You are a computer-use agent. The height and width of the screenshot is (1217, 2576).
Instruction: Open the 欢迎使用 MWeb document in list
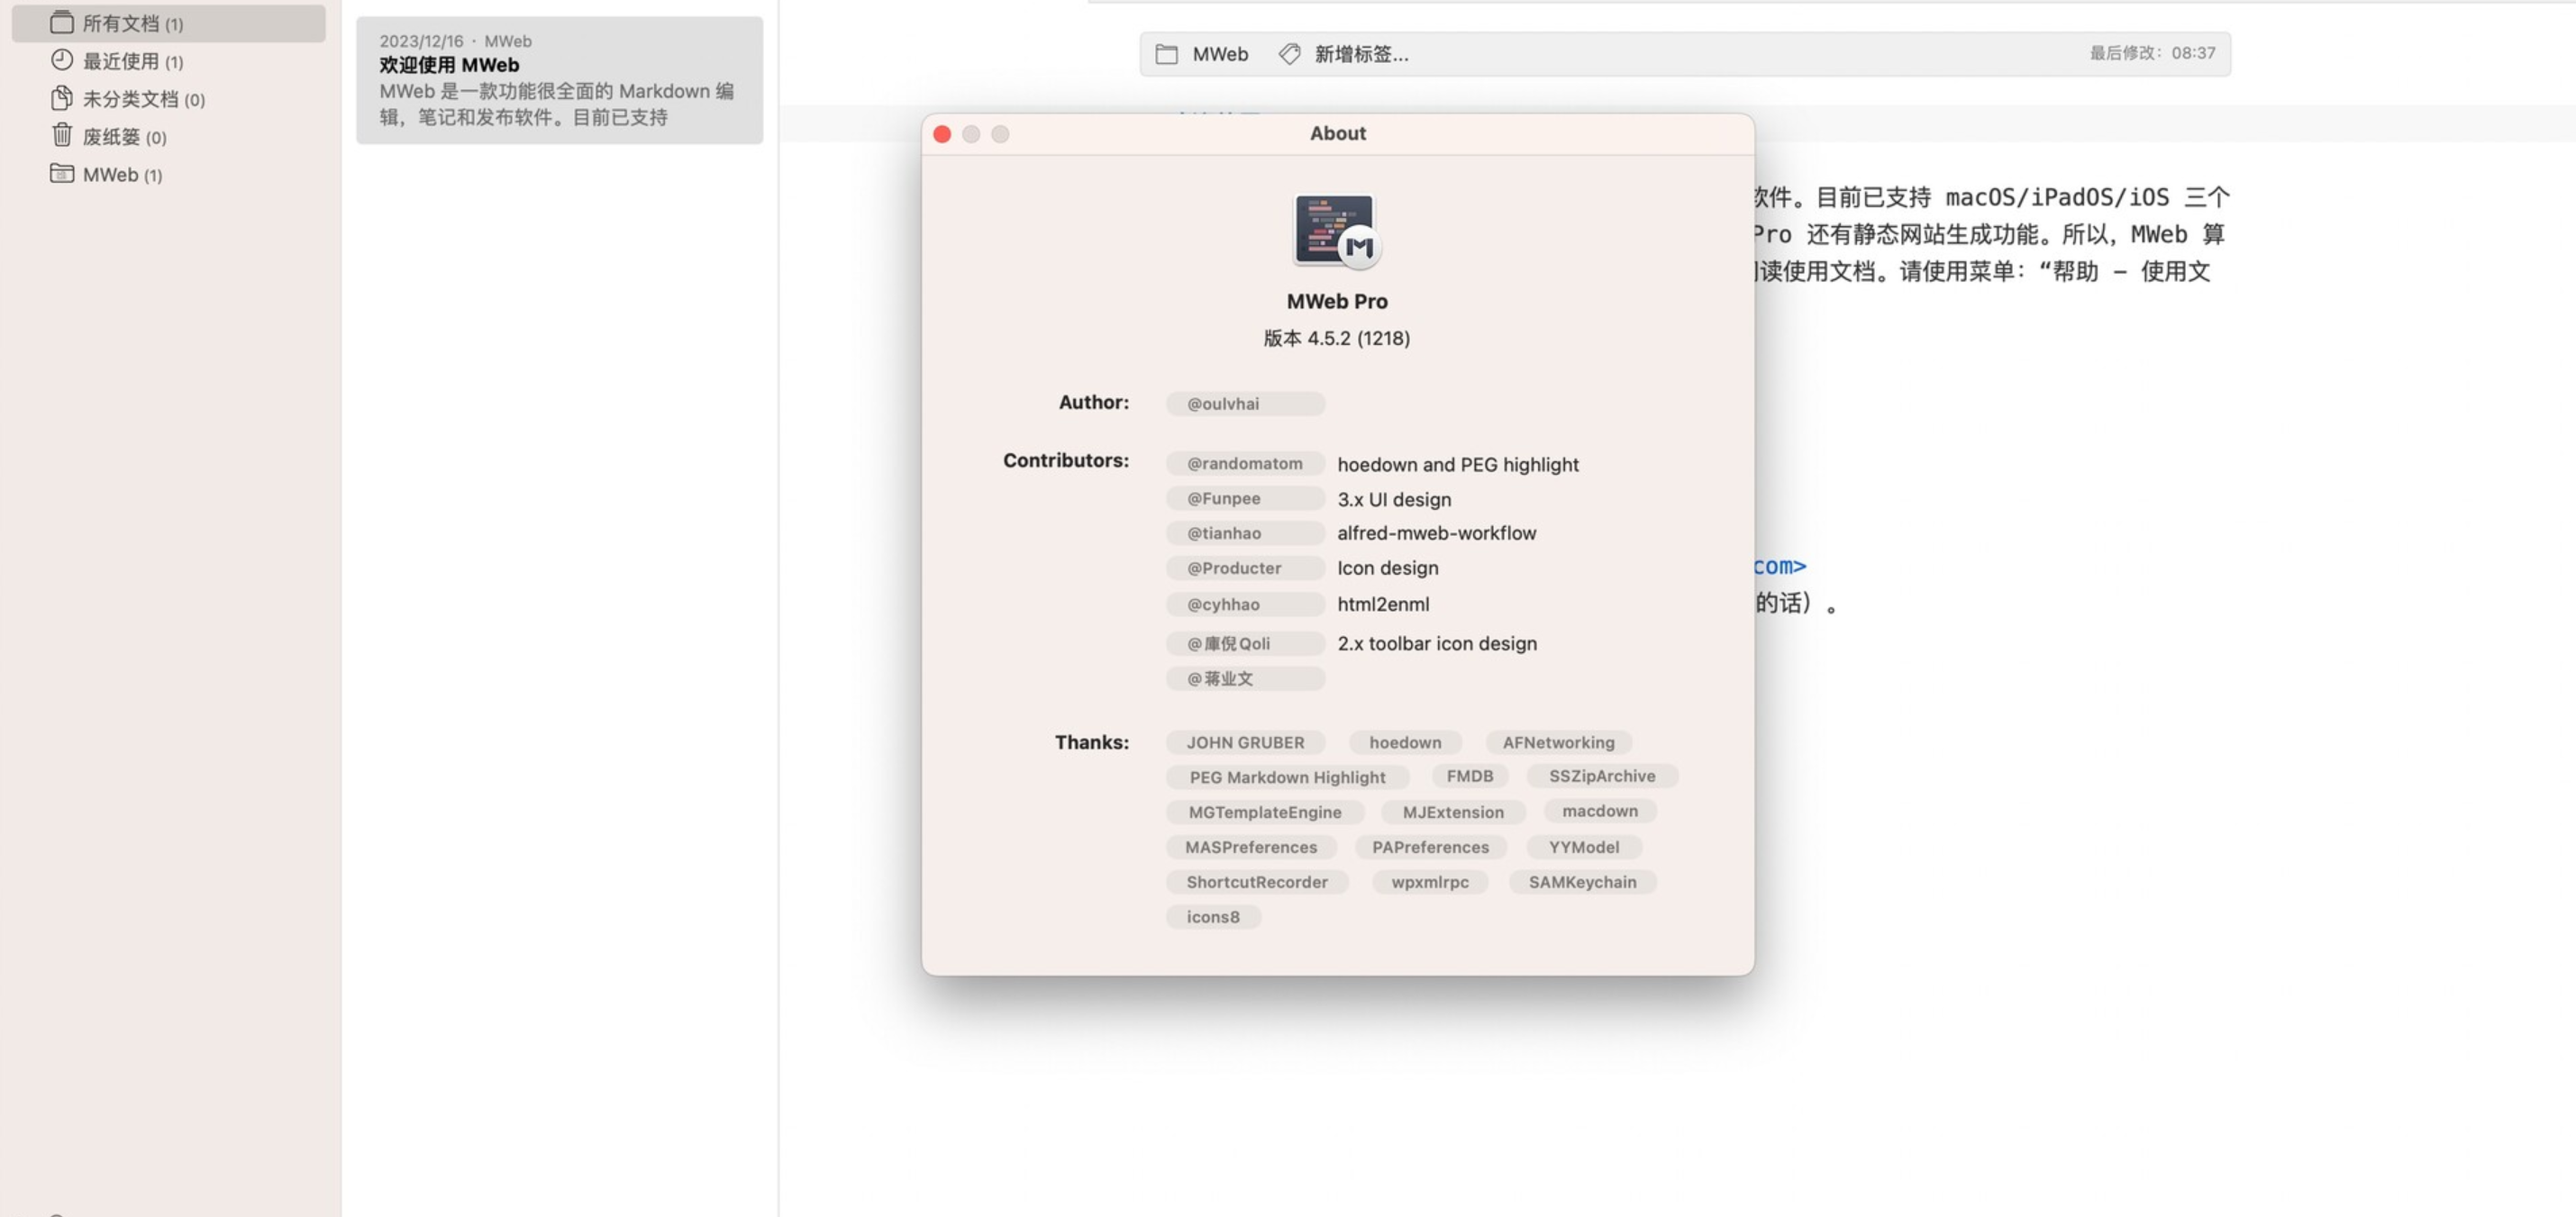[x=559, y=80]
